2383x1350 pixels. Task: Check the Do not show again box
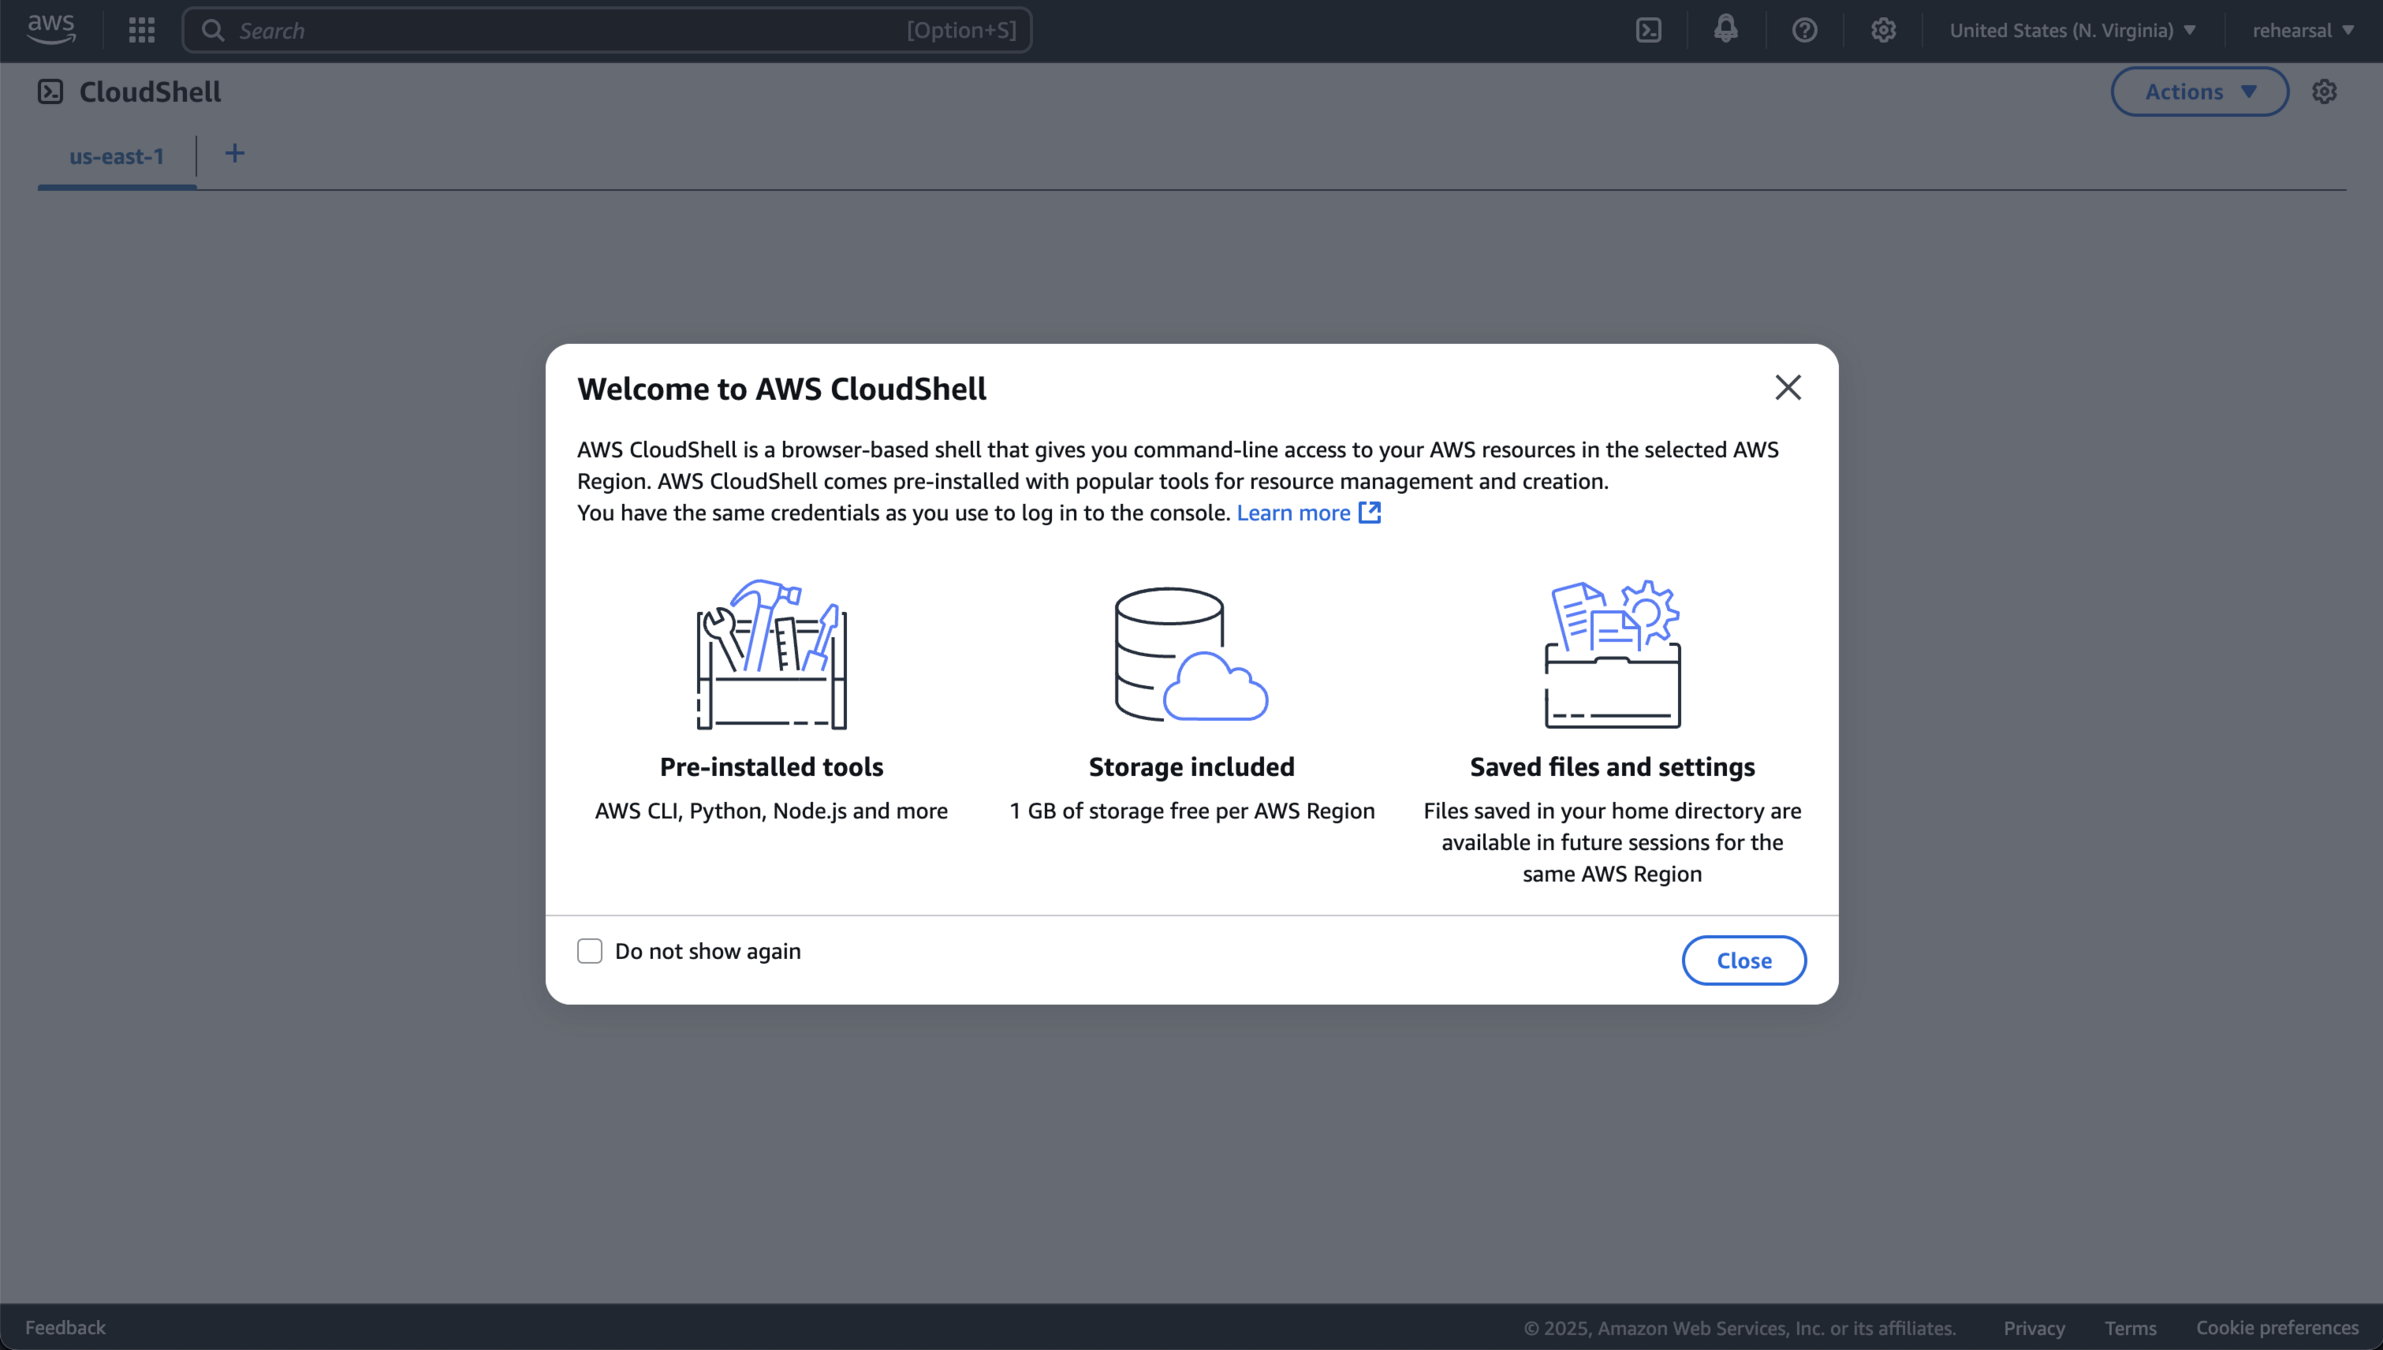click(590, 951)
